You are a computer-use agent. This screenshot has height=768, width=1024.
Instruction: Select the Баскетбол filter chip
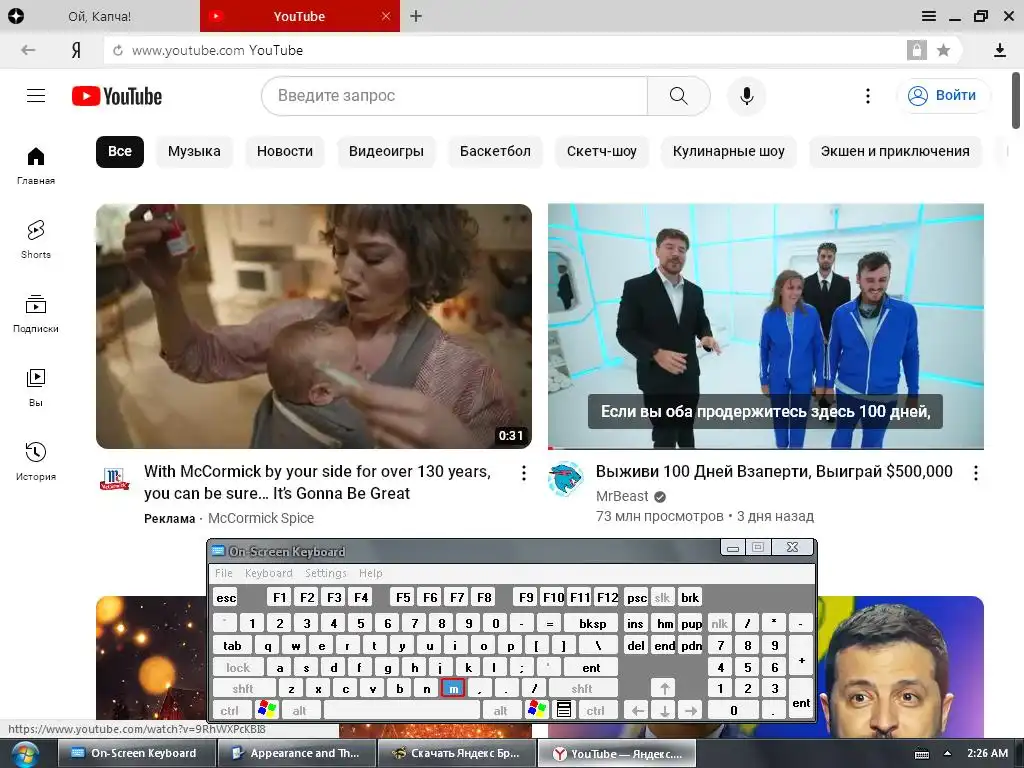coord(495,152)
